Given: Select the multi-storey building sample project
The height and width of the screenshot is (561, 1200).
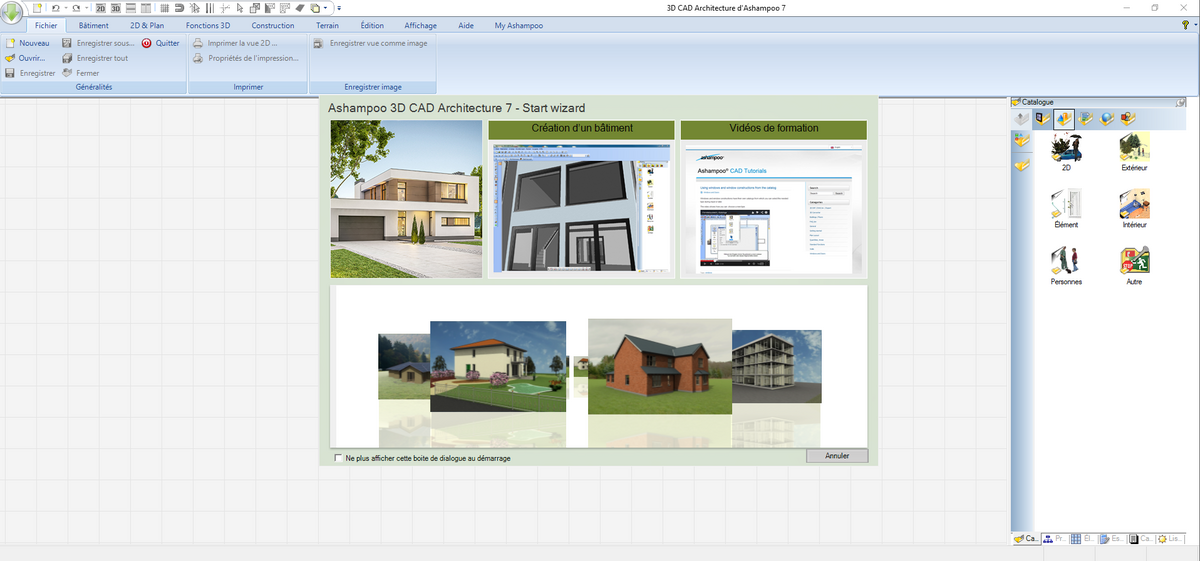Looking at the screenshot, I should [776, 367].
